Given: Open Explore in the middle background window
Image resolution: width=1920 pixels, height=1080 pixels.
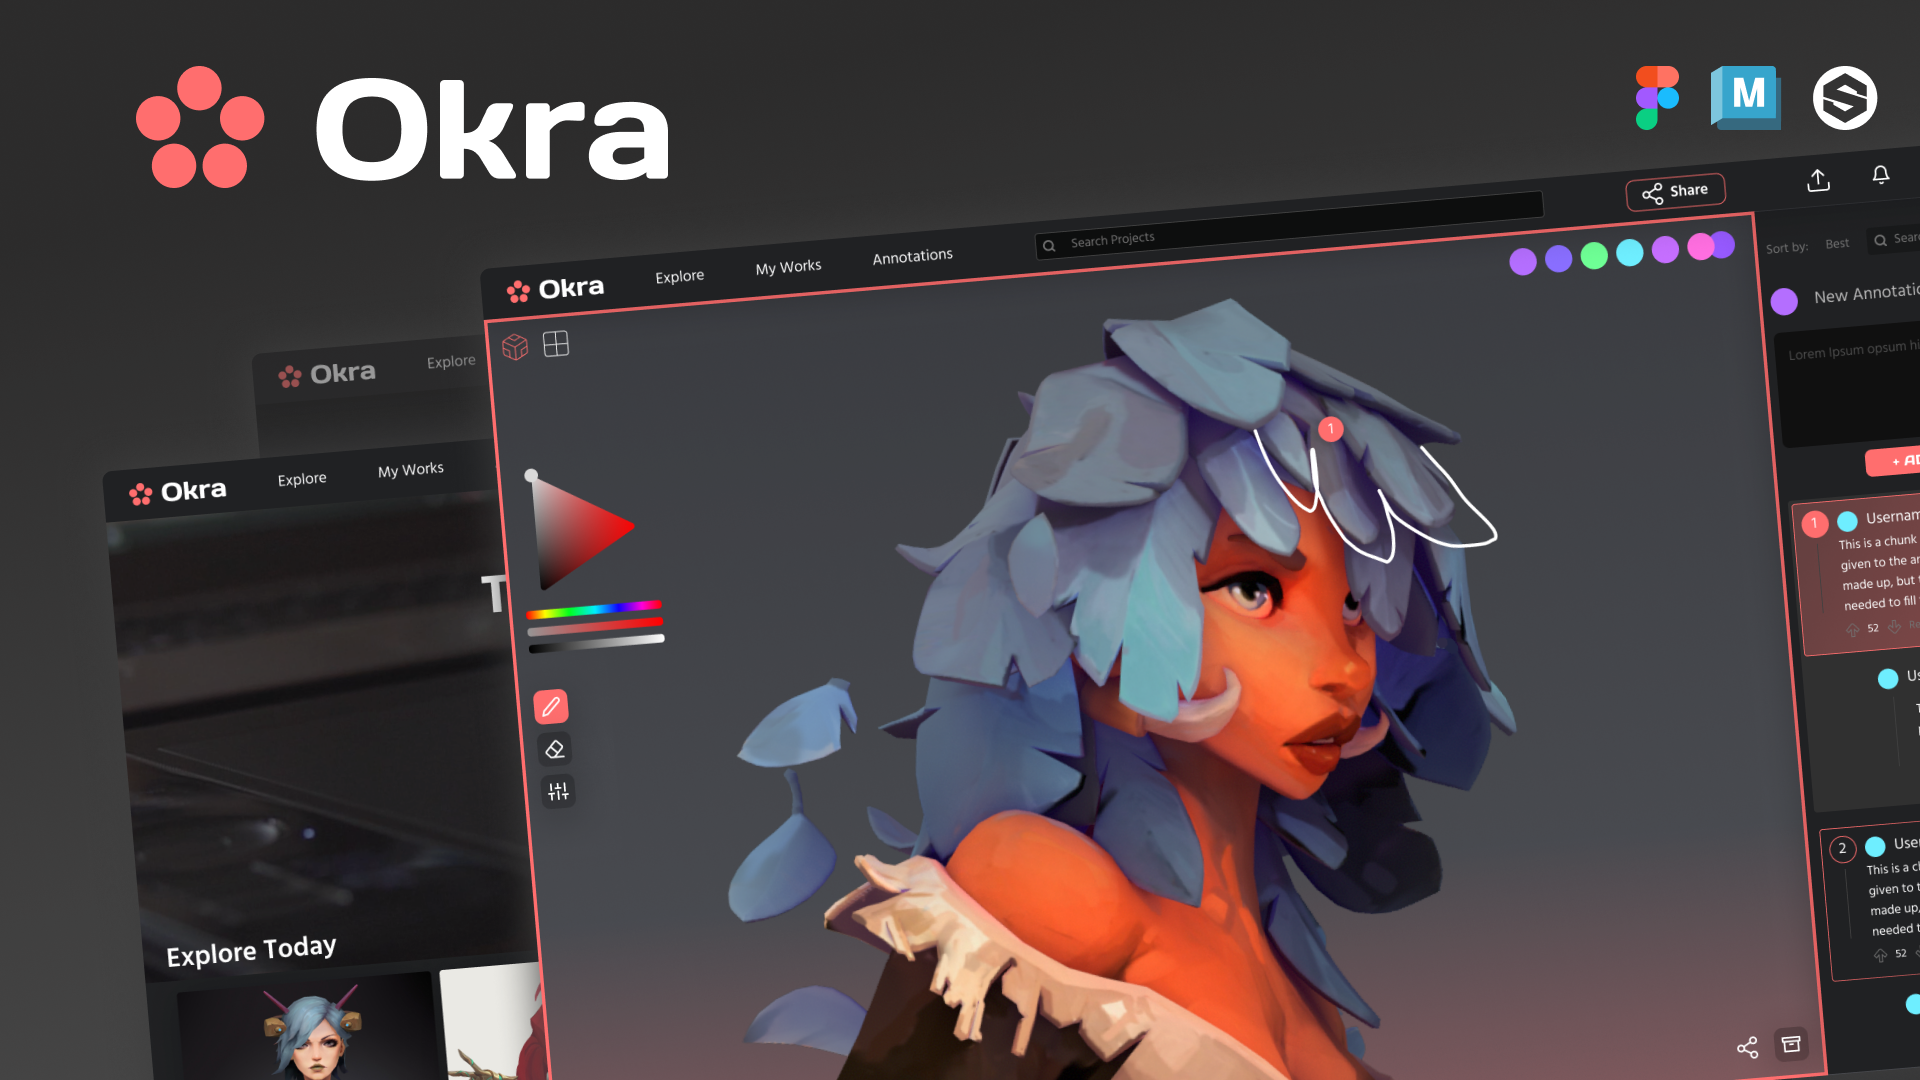Looking at the screenshot, I should [451, 361].
